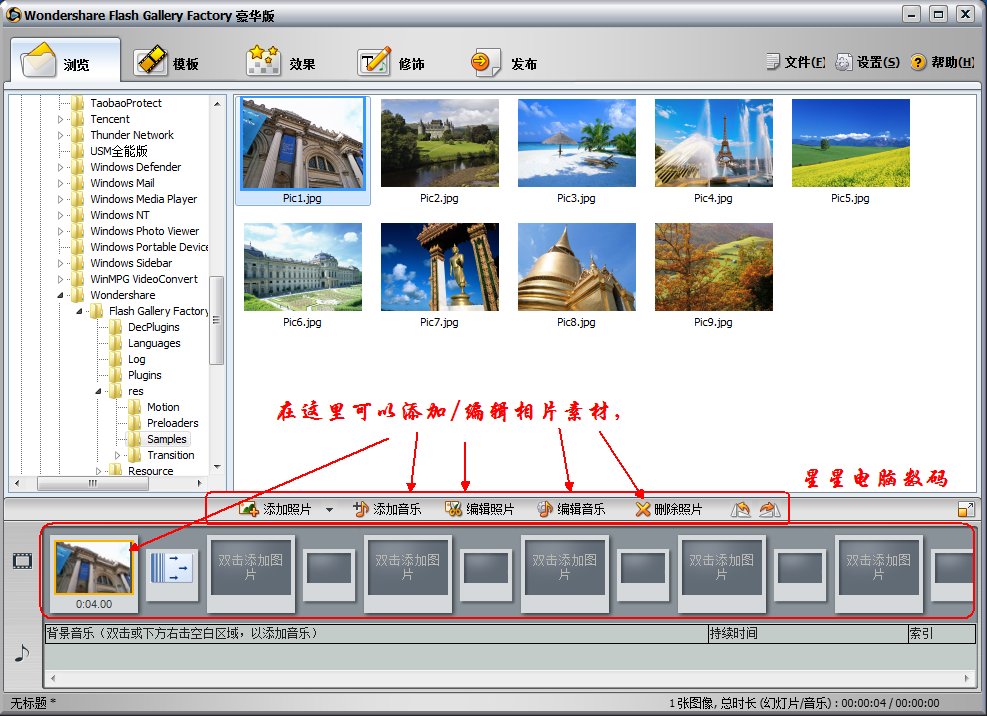Select the USM全能版 folder
Image resolution: width=987 pixels, height=716 pixels.
pyautogui.click(x=119, y=151)
